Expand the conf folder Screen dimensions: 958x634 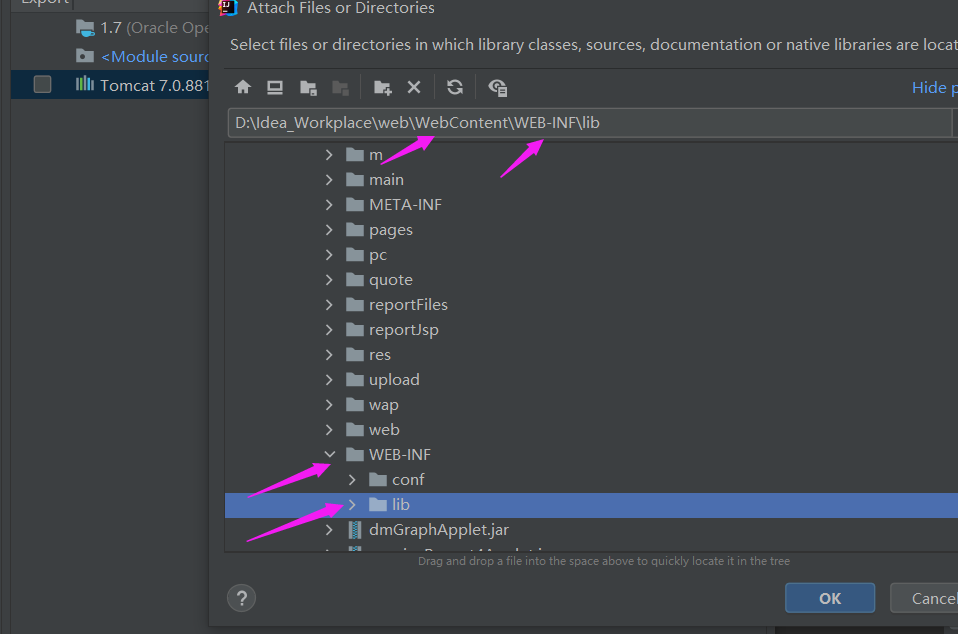[x=353, y=480]
